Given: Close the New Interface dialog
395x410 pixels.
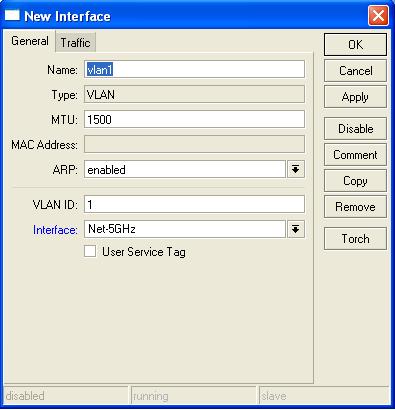Looking at the screenshot, I should click(x=378, y=16).
